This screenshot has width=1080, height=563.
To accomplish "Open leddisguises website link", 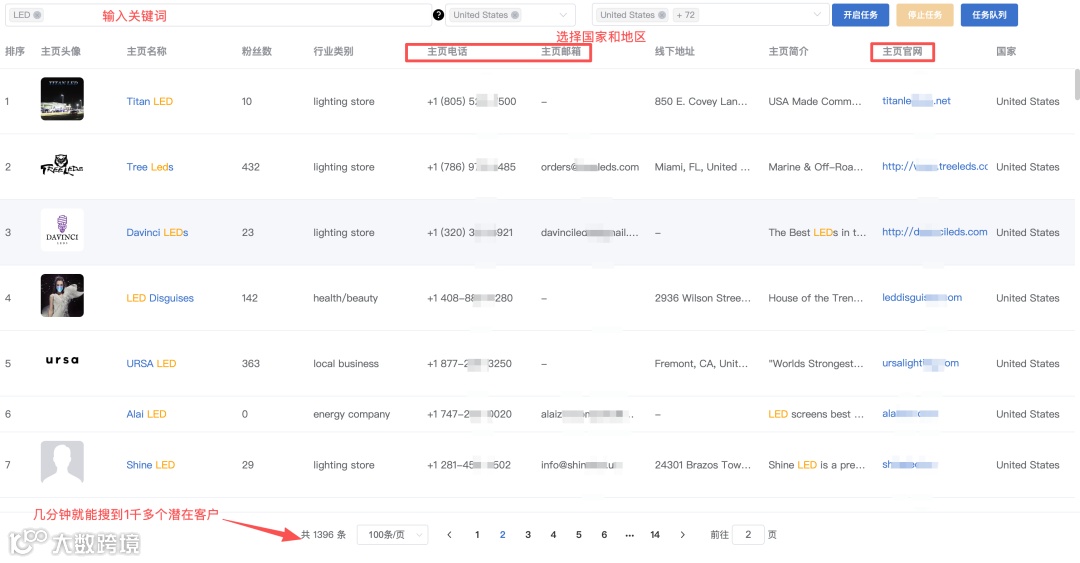I will click(922, 297).
